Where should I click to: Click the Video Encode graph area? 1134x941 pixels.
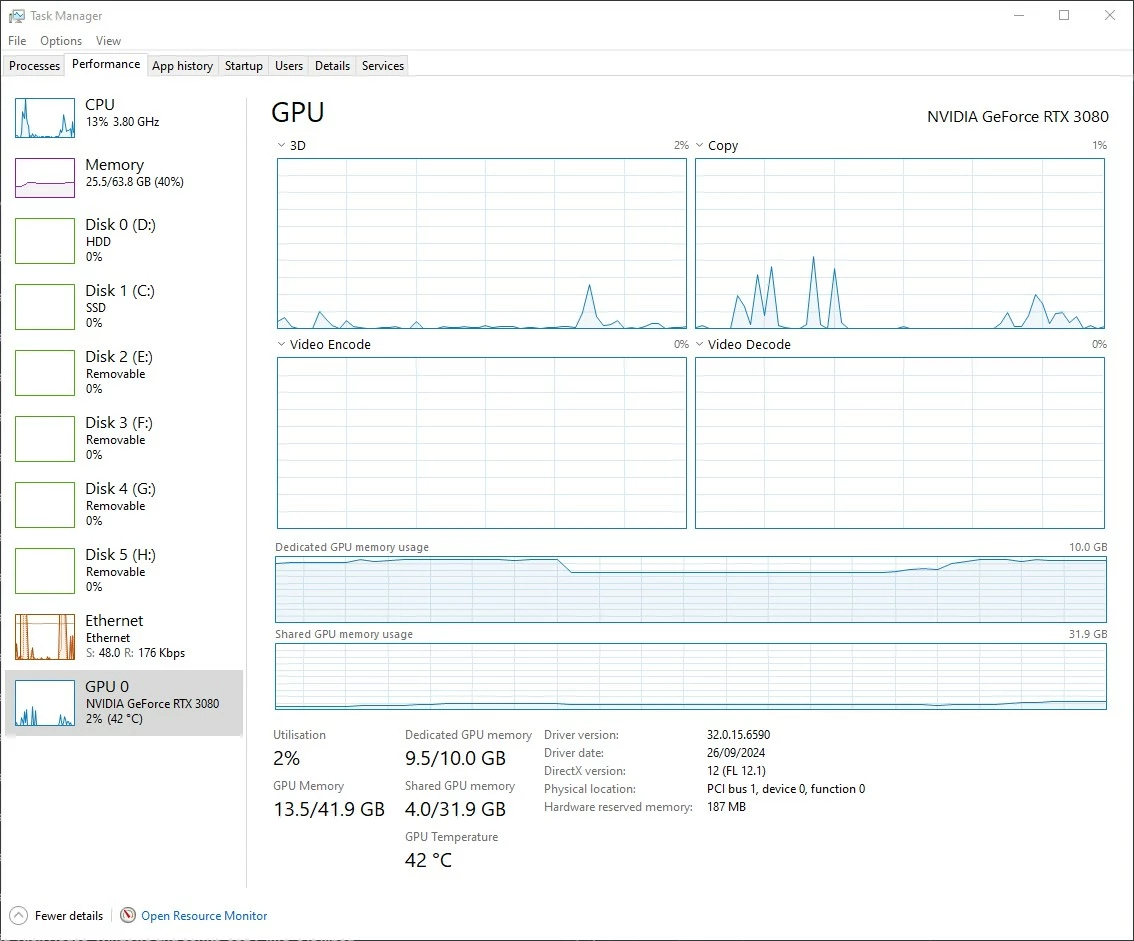tap(482, 443)
